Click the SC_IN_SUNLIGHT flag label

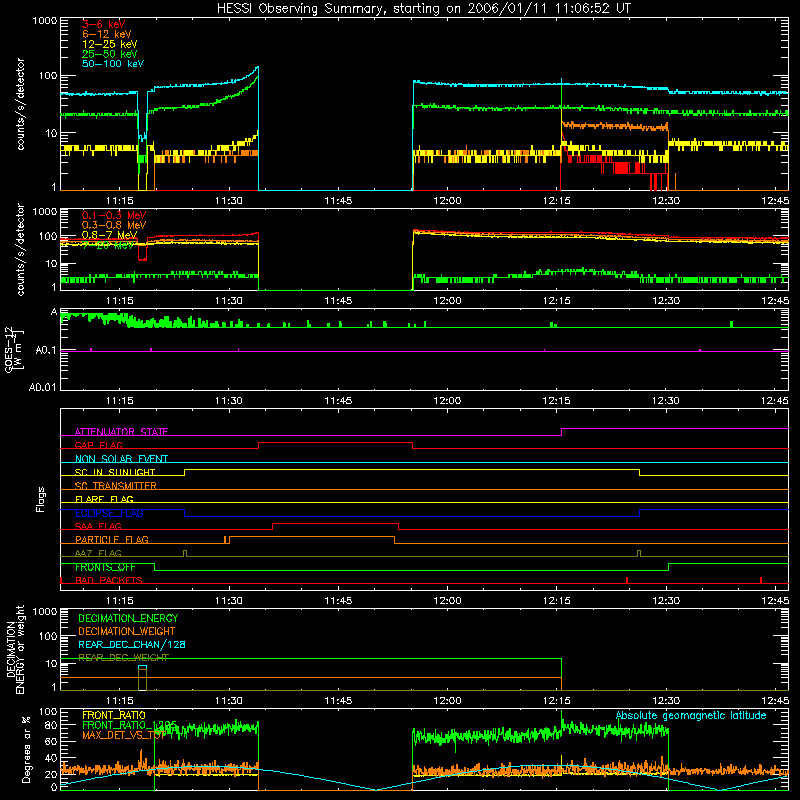click(115, 472)
